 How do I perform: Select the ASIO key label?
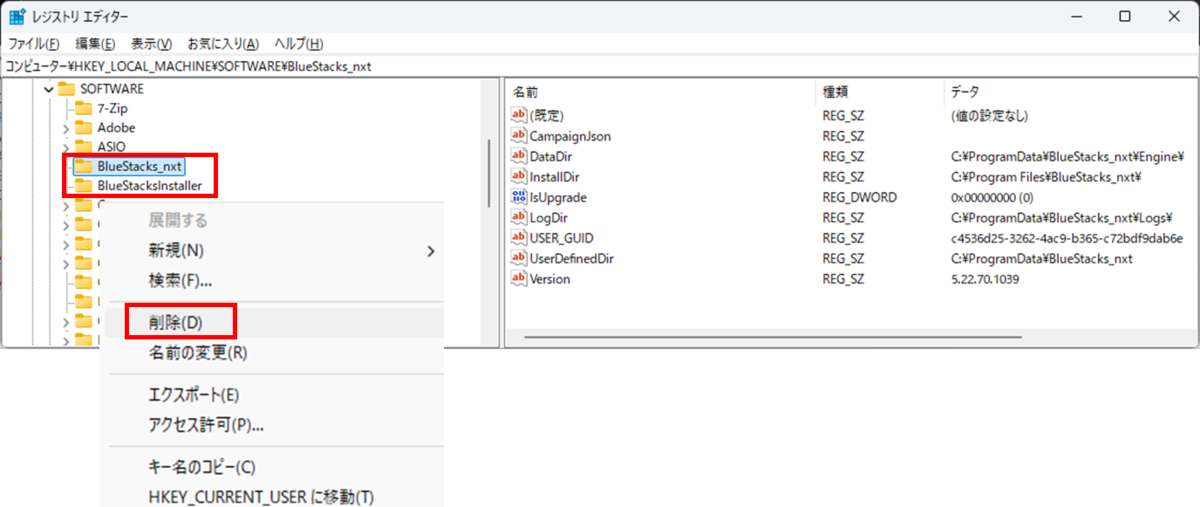click(112, 147)
